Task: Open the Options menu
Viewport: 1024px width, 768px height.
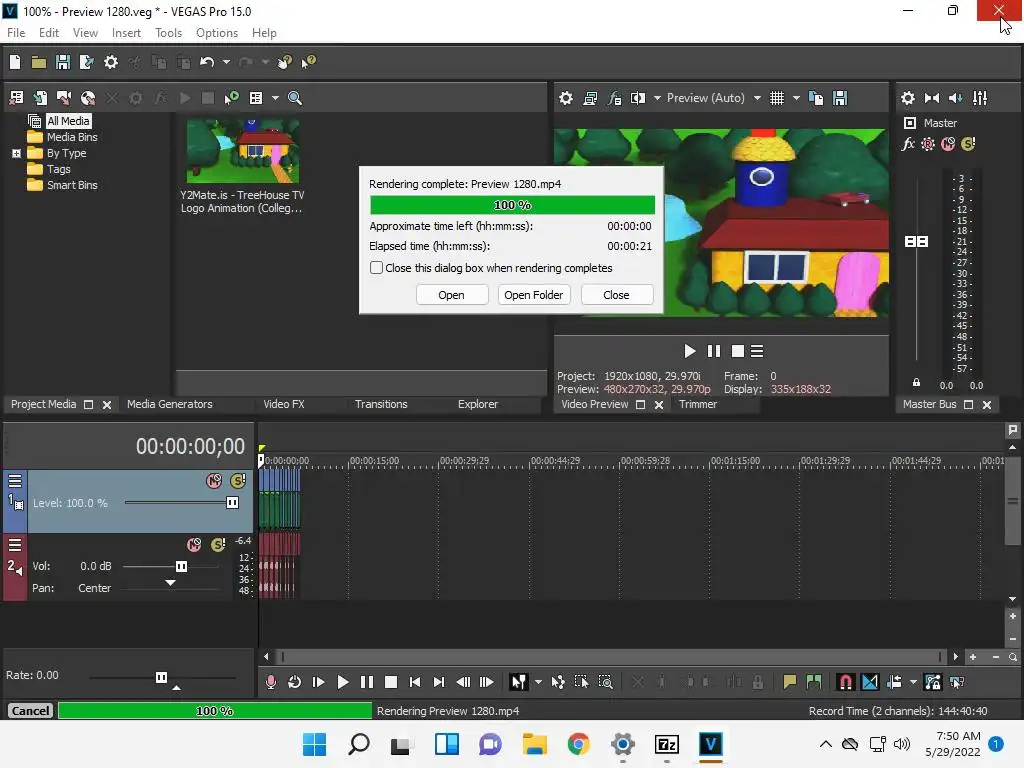Action: 217,33
